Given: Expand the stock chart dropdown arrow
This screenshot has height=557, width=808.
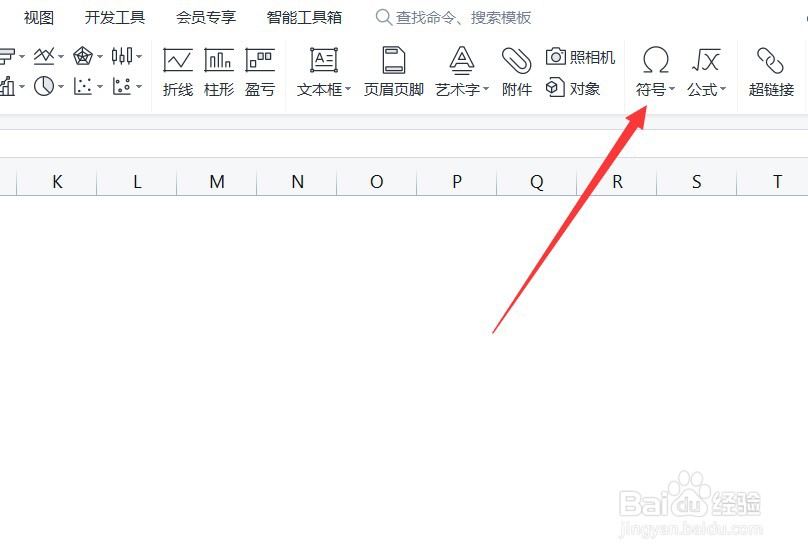Looking at the screenshot, I should point(139,56).
